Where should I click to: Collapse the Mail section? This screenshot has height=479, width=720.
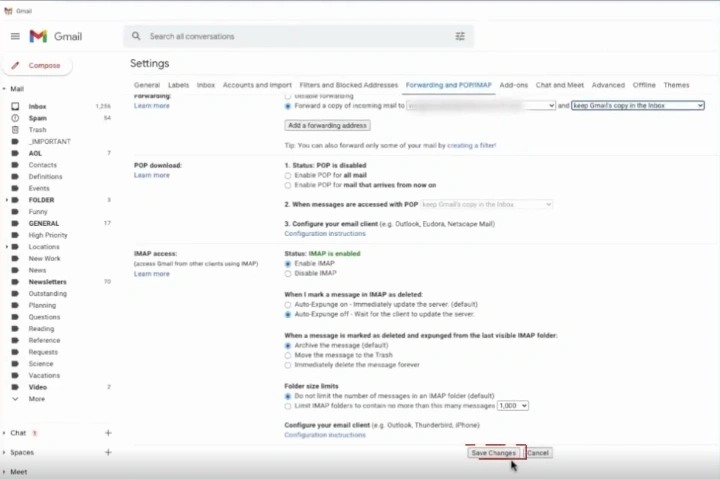click(4, 89)
